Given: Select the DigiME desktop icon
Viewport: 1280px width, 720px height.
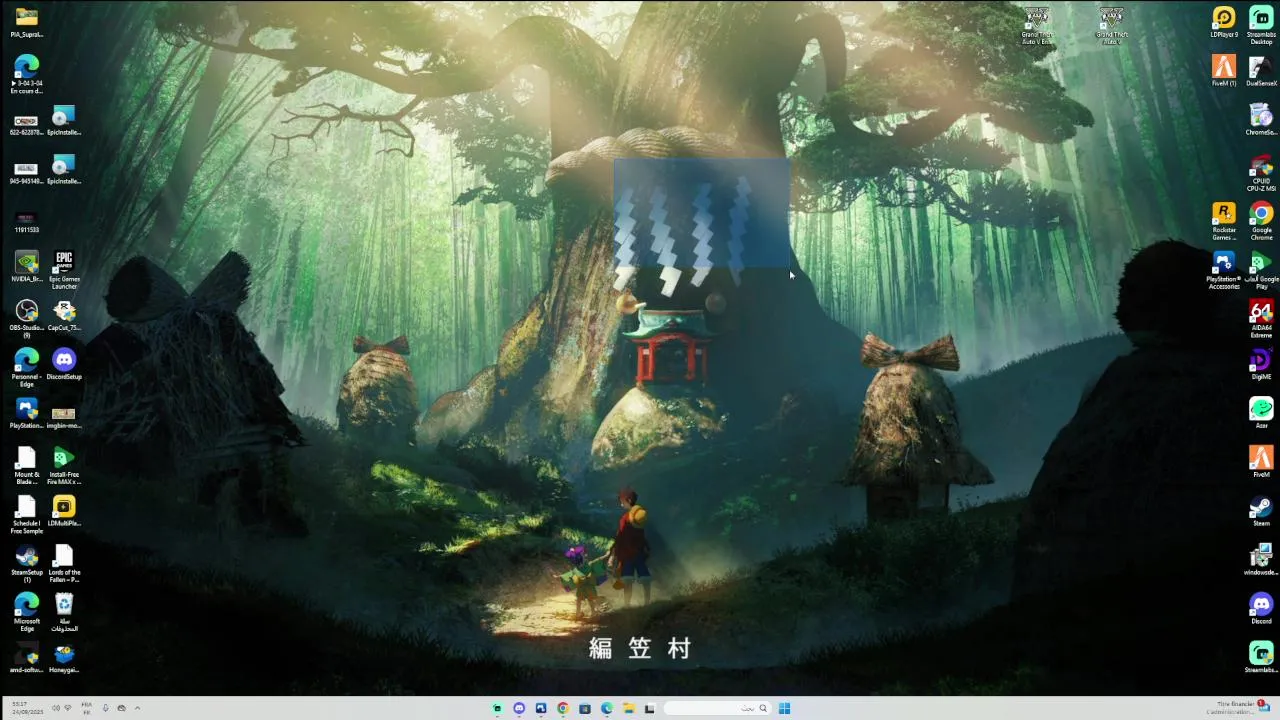Looking at the screenshot, I should point(1261,365).
